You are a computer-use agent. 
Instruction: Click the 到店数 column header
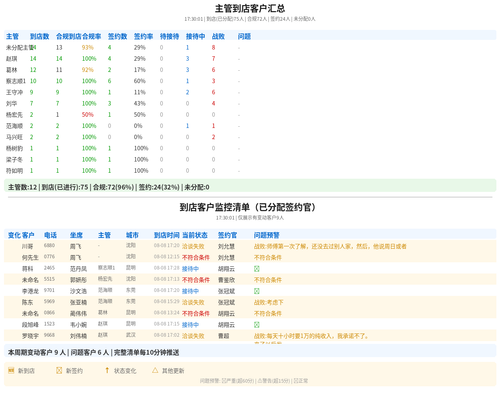tap(39, 36)
